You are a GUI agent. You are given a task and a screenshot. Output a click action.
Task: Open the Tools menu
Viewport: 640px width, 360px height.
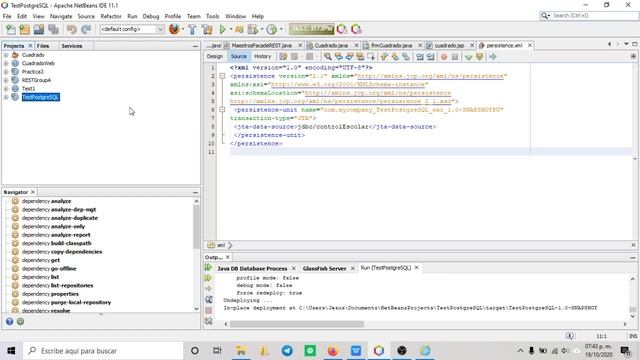pyautogui.click(x=213, y=16)
